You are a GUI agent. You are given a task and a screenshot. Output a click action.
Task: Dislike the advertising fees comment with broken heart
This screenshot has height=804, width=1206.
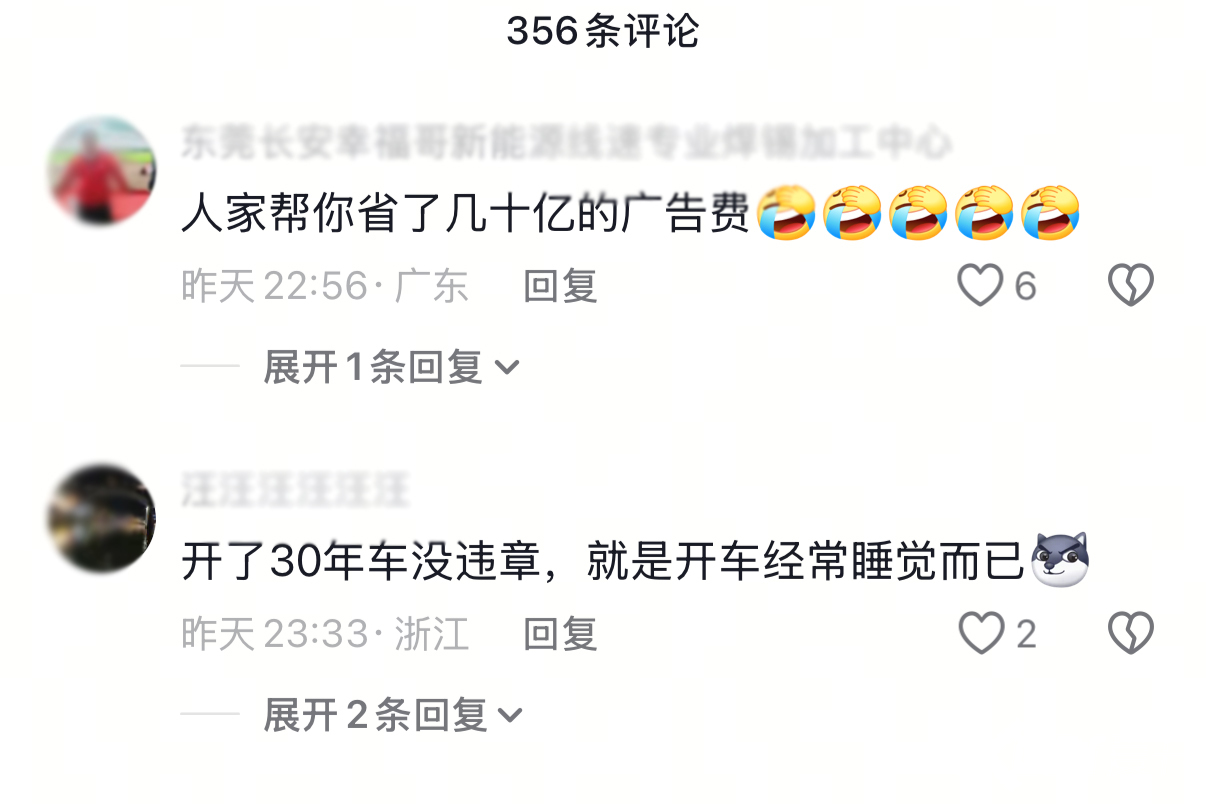1131,286
